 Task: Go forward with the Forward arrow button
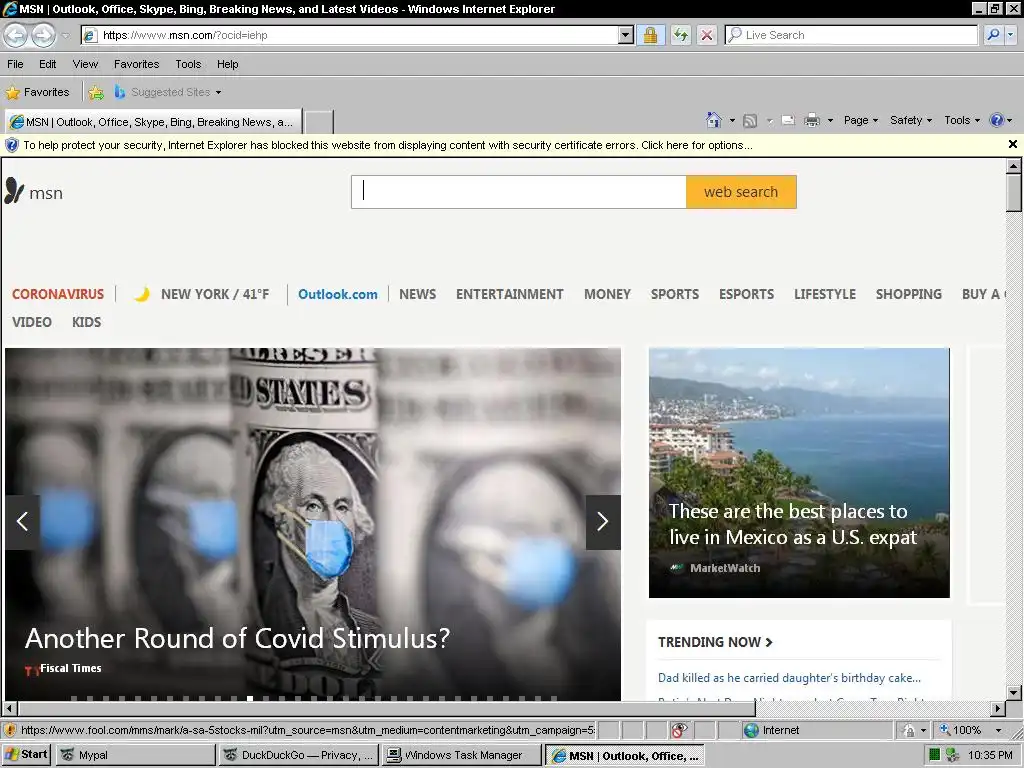(44, 35)
